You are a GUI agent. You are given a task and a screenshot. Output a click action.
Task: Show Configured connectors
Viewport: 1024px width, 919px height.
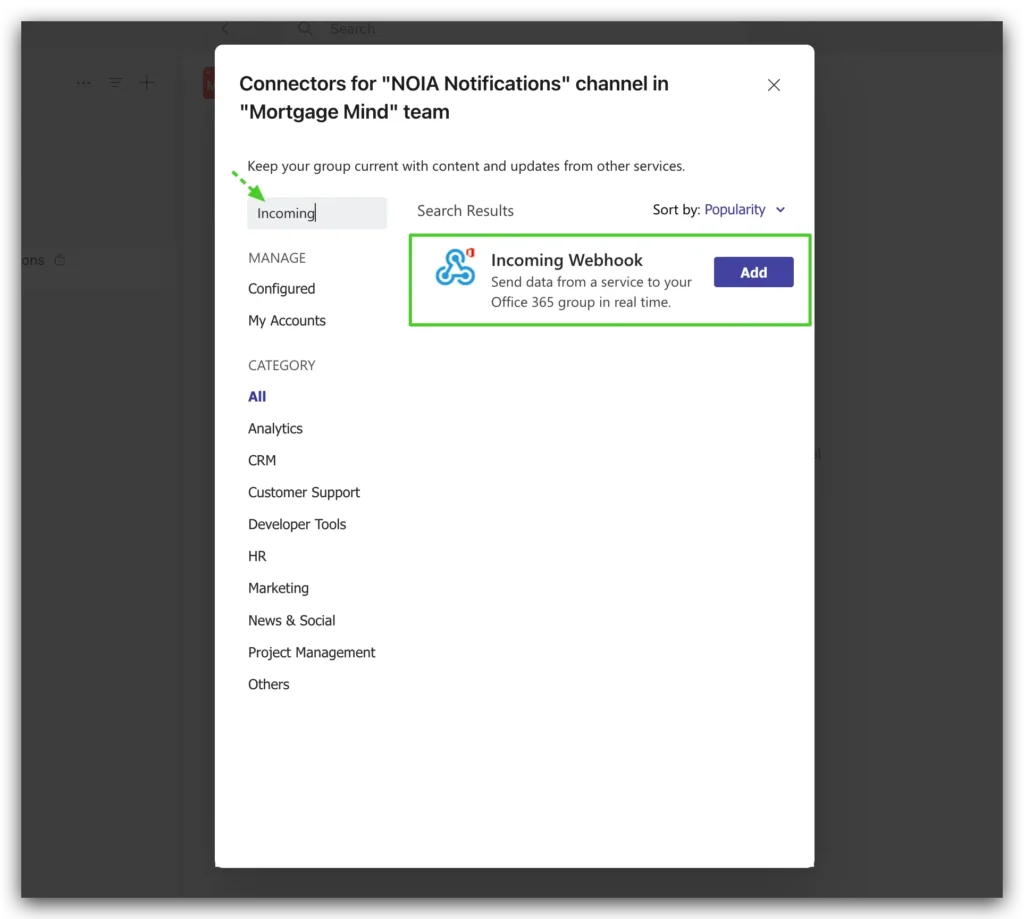[281, 289]
